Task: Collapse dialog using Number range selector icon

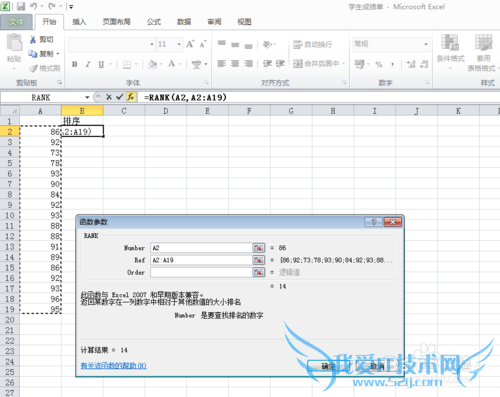Action: tap(259, 248)
